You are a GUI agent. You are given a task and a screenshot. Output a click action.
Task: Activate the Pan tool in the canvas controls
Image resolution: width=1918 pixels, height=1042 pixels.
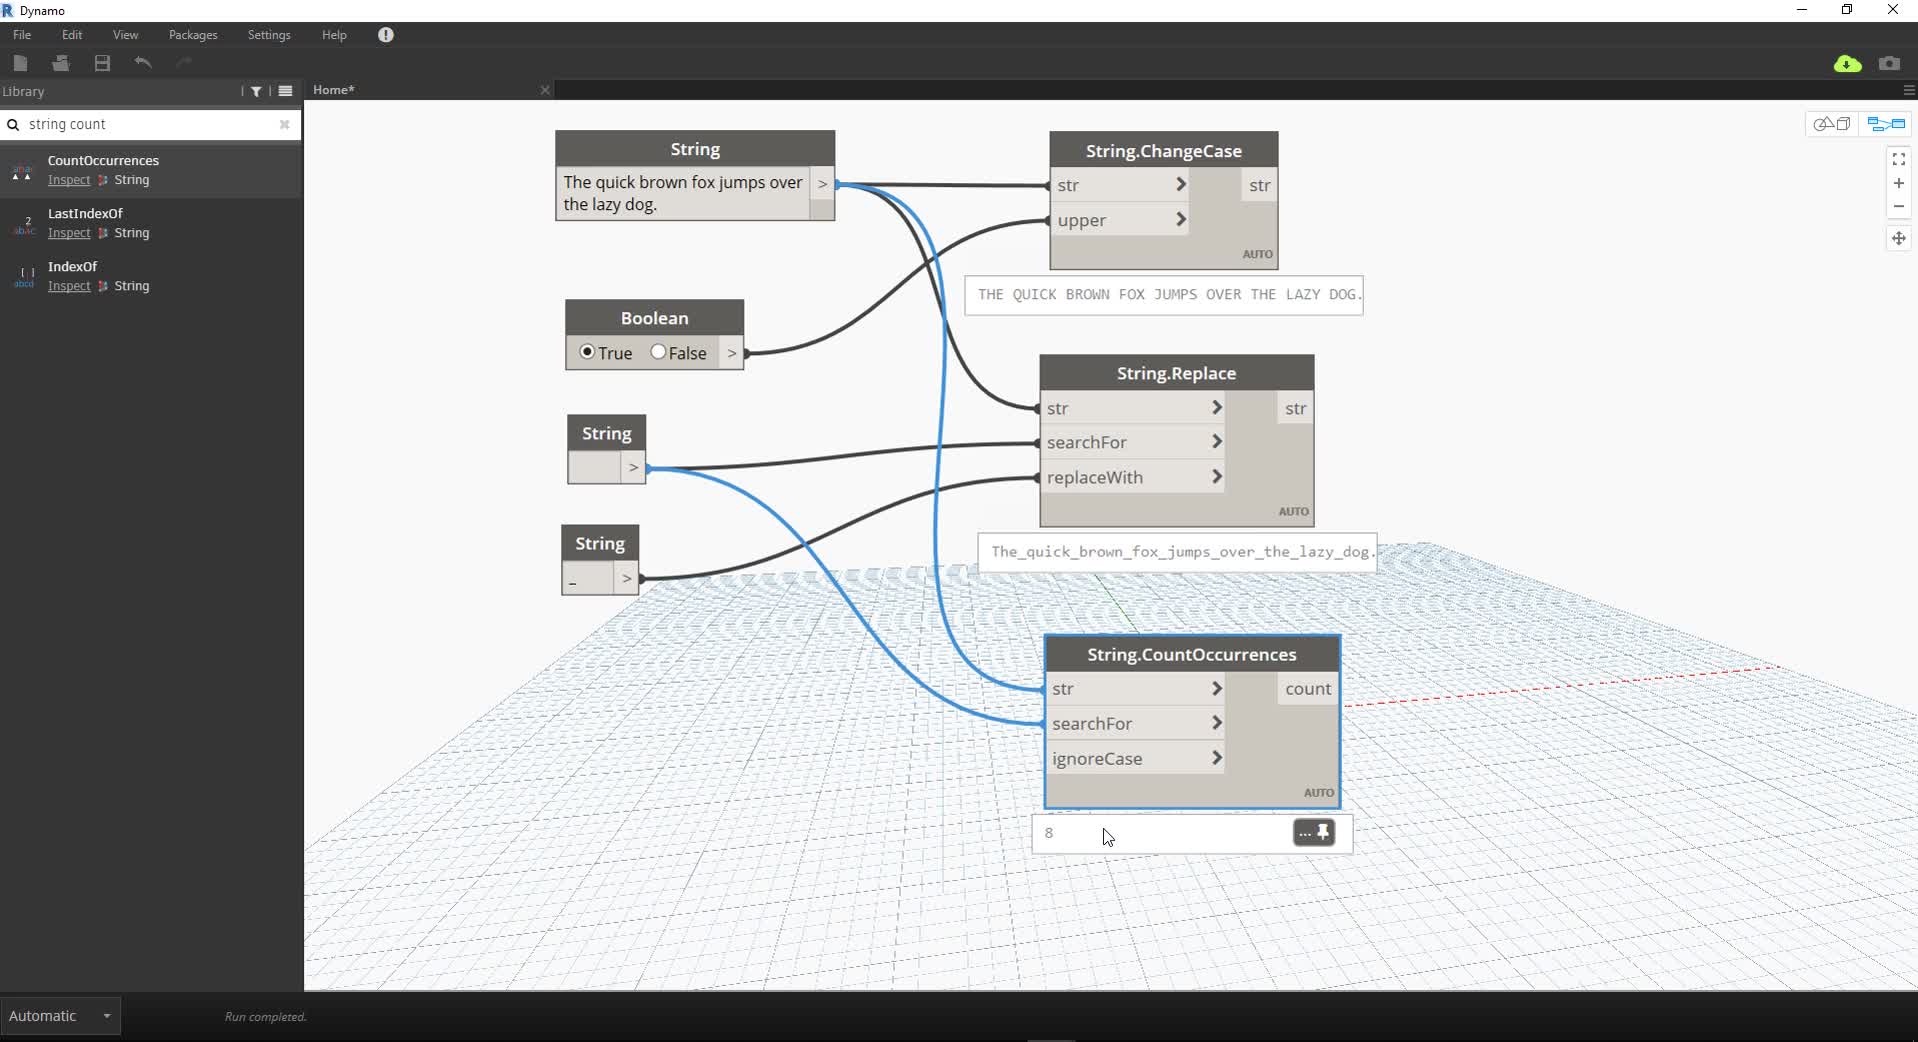(x=1899, y=239)
